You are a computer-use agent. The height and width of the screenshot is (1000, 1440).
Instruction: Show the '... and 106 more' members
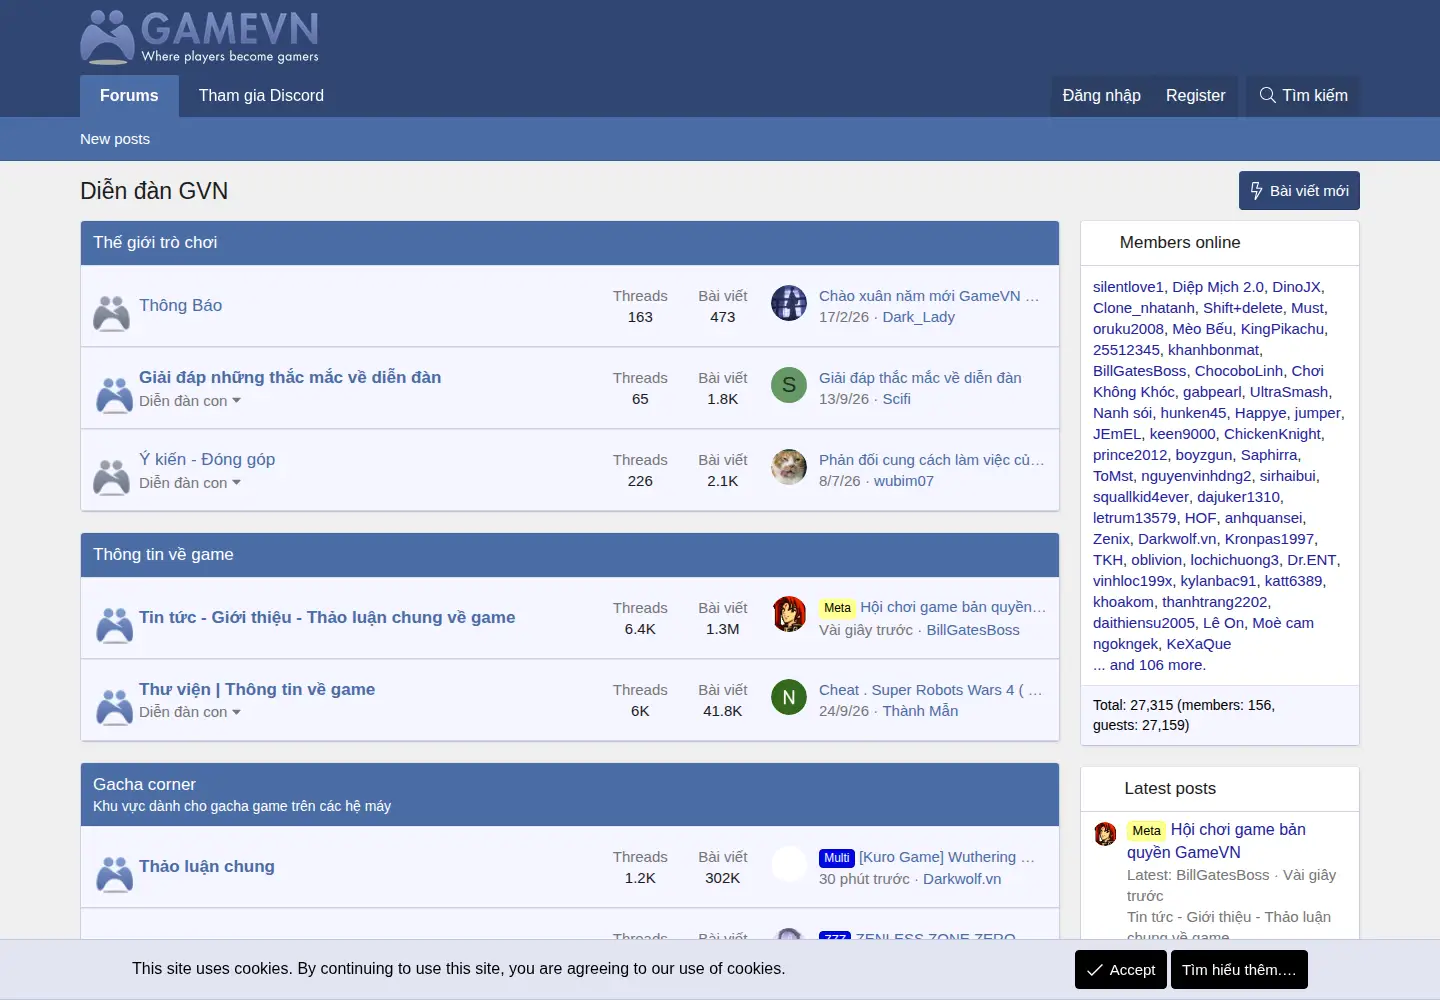tap(1150, 665)
